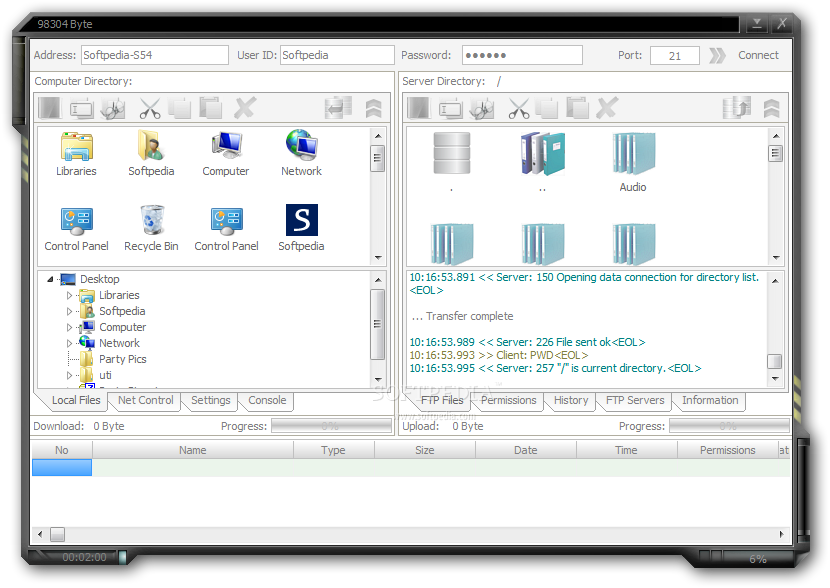Click the rename icon in the Computer Directory toolbar
Screen dimensions: 830x588
pyautogui.click(x=81, y=109)
